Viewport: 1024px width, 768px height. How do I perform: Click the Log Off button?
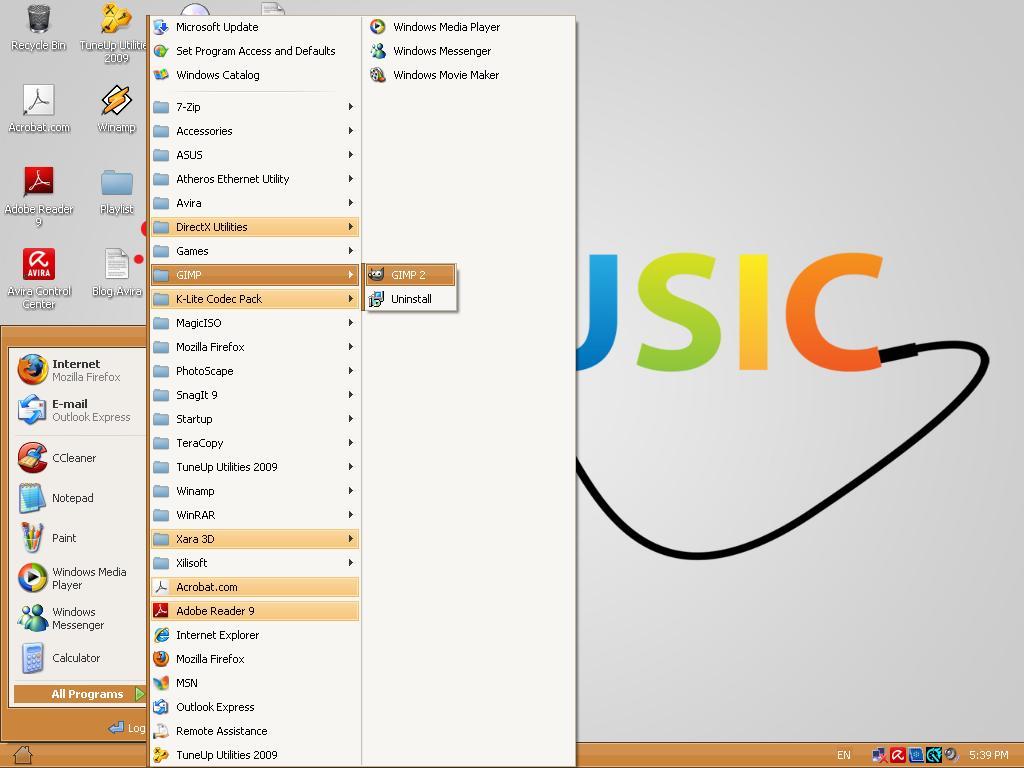click(127, 728)
